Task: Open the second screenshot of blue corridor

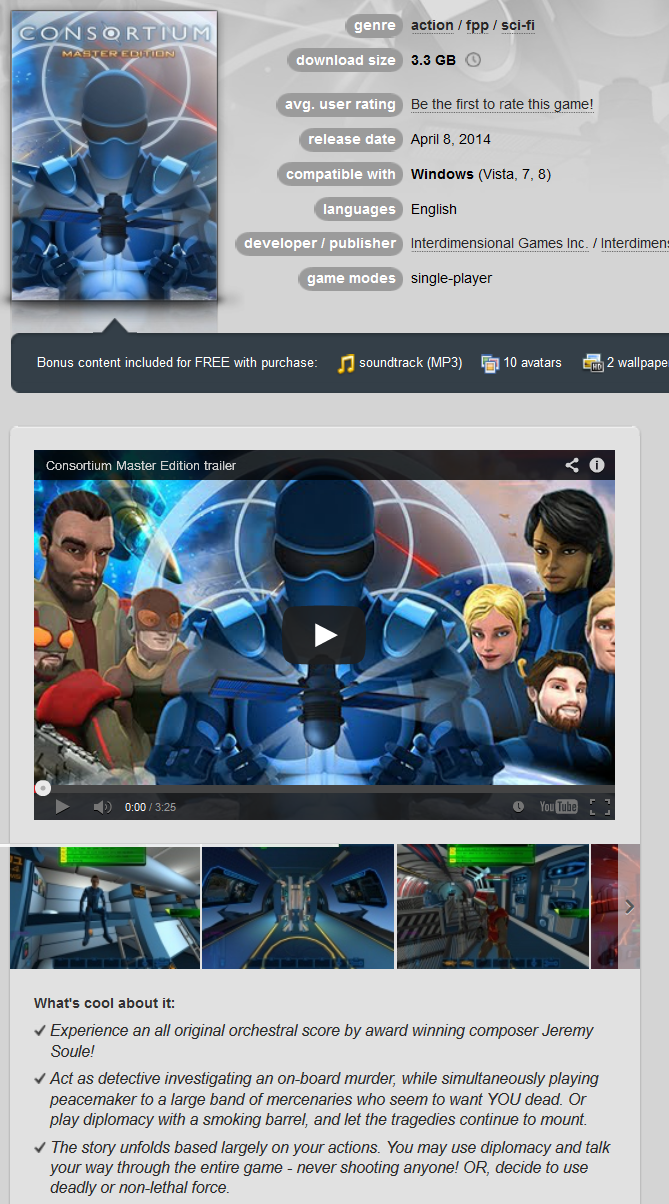Action: pyautogui.click(x=298, y=907)
